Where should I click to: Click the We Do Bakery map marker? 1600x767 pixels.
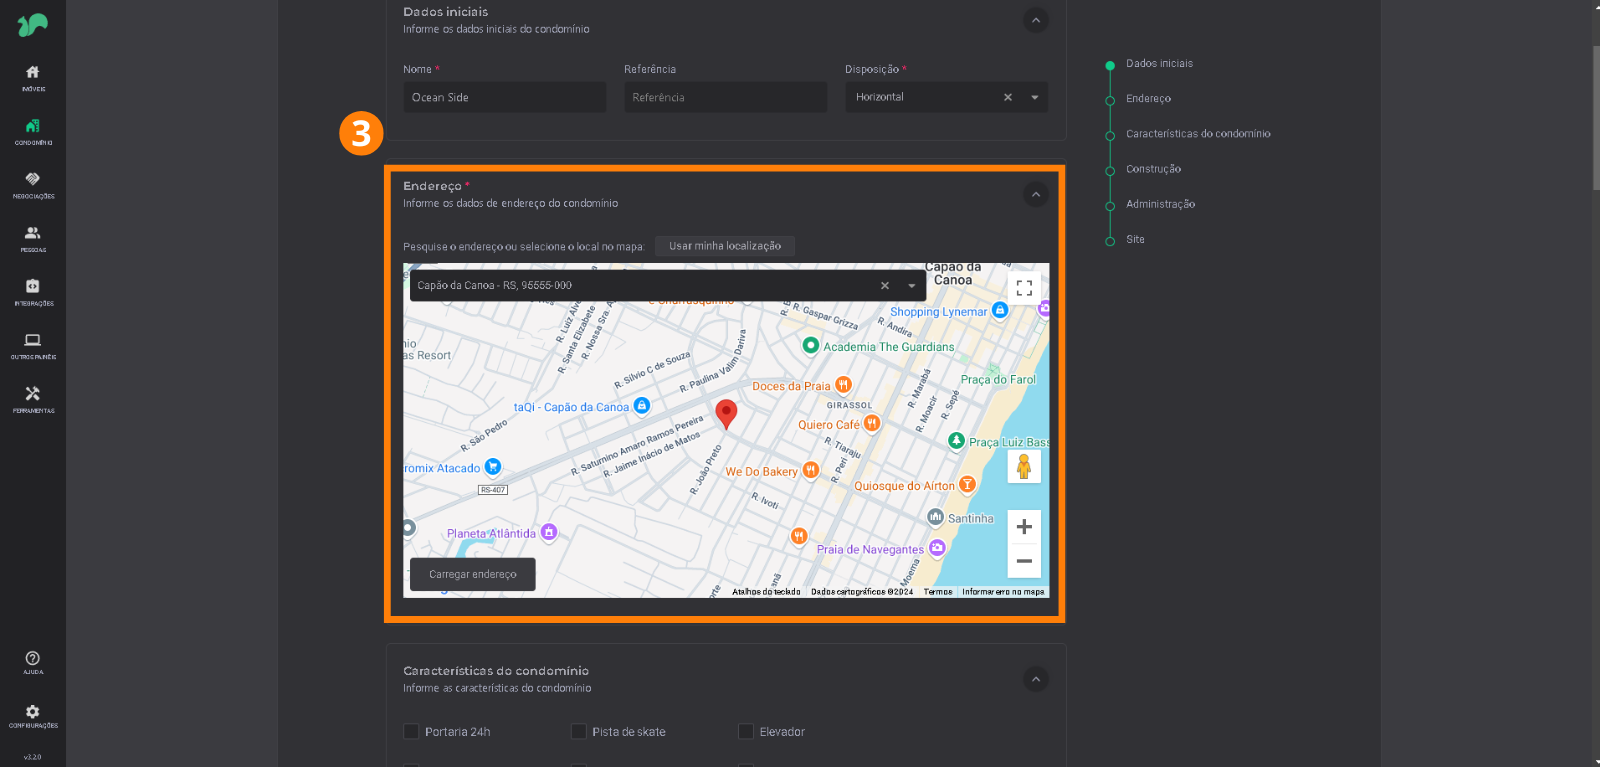click(x=811, y=470)
